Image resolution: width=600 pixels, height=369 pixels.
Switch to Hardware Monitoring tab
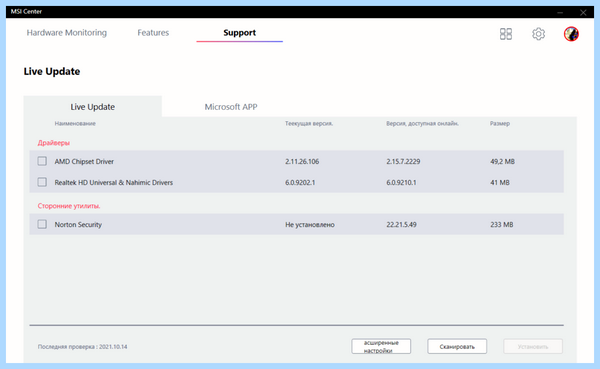[x=67, y=33]
